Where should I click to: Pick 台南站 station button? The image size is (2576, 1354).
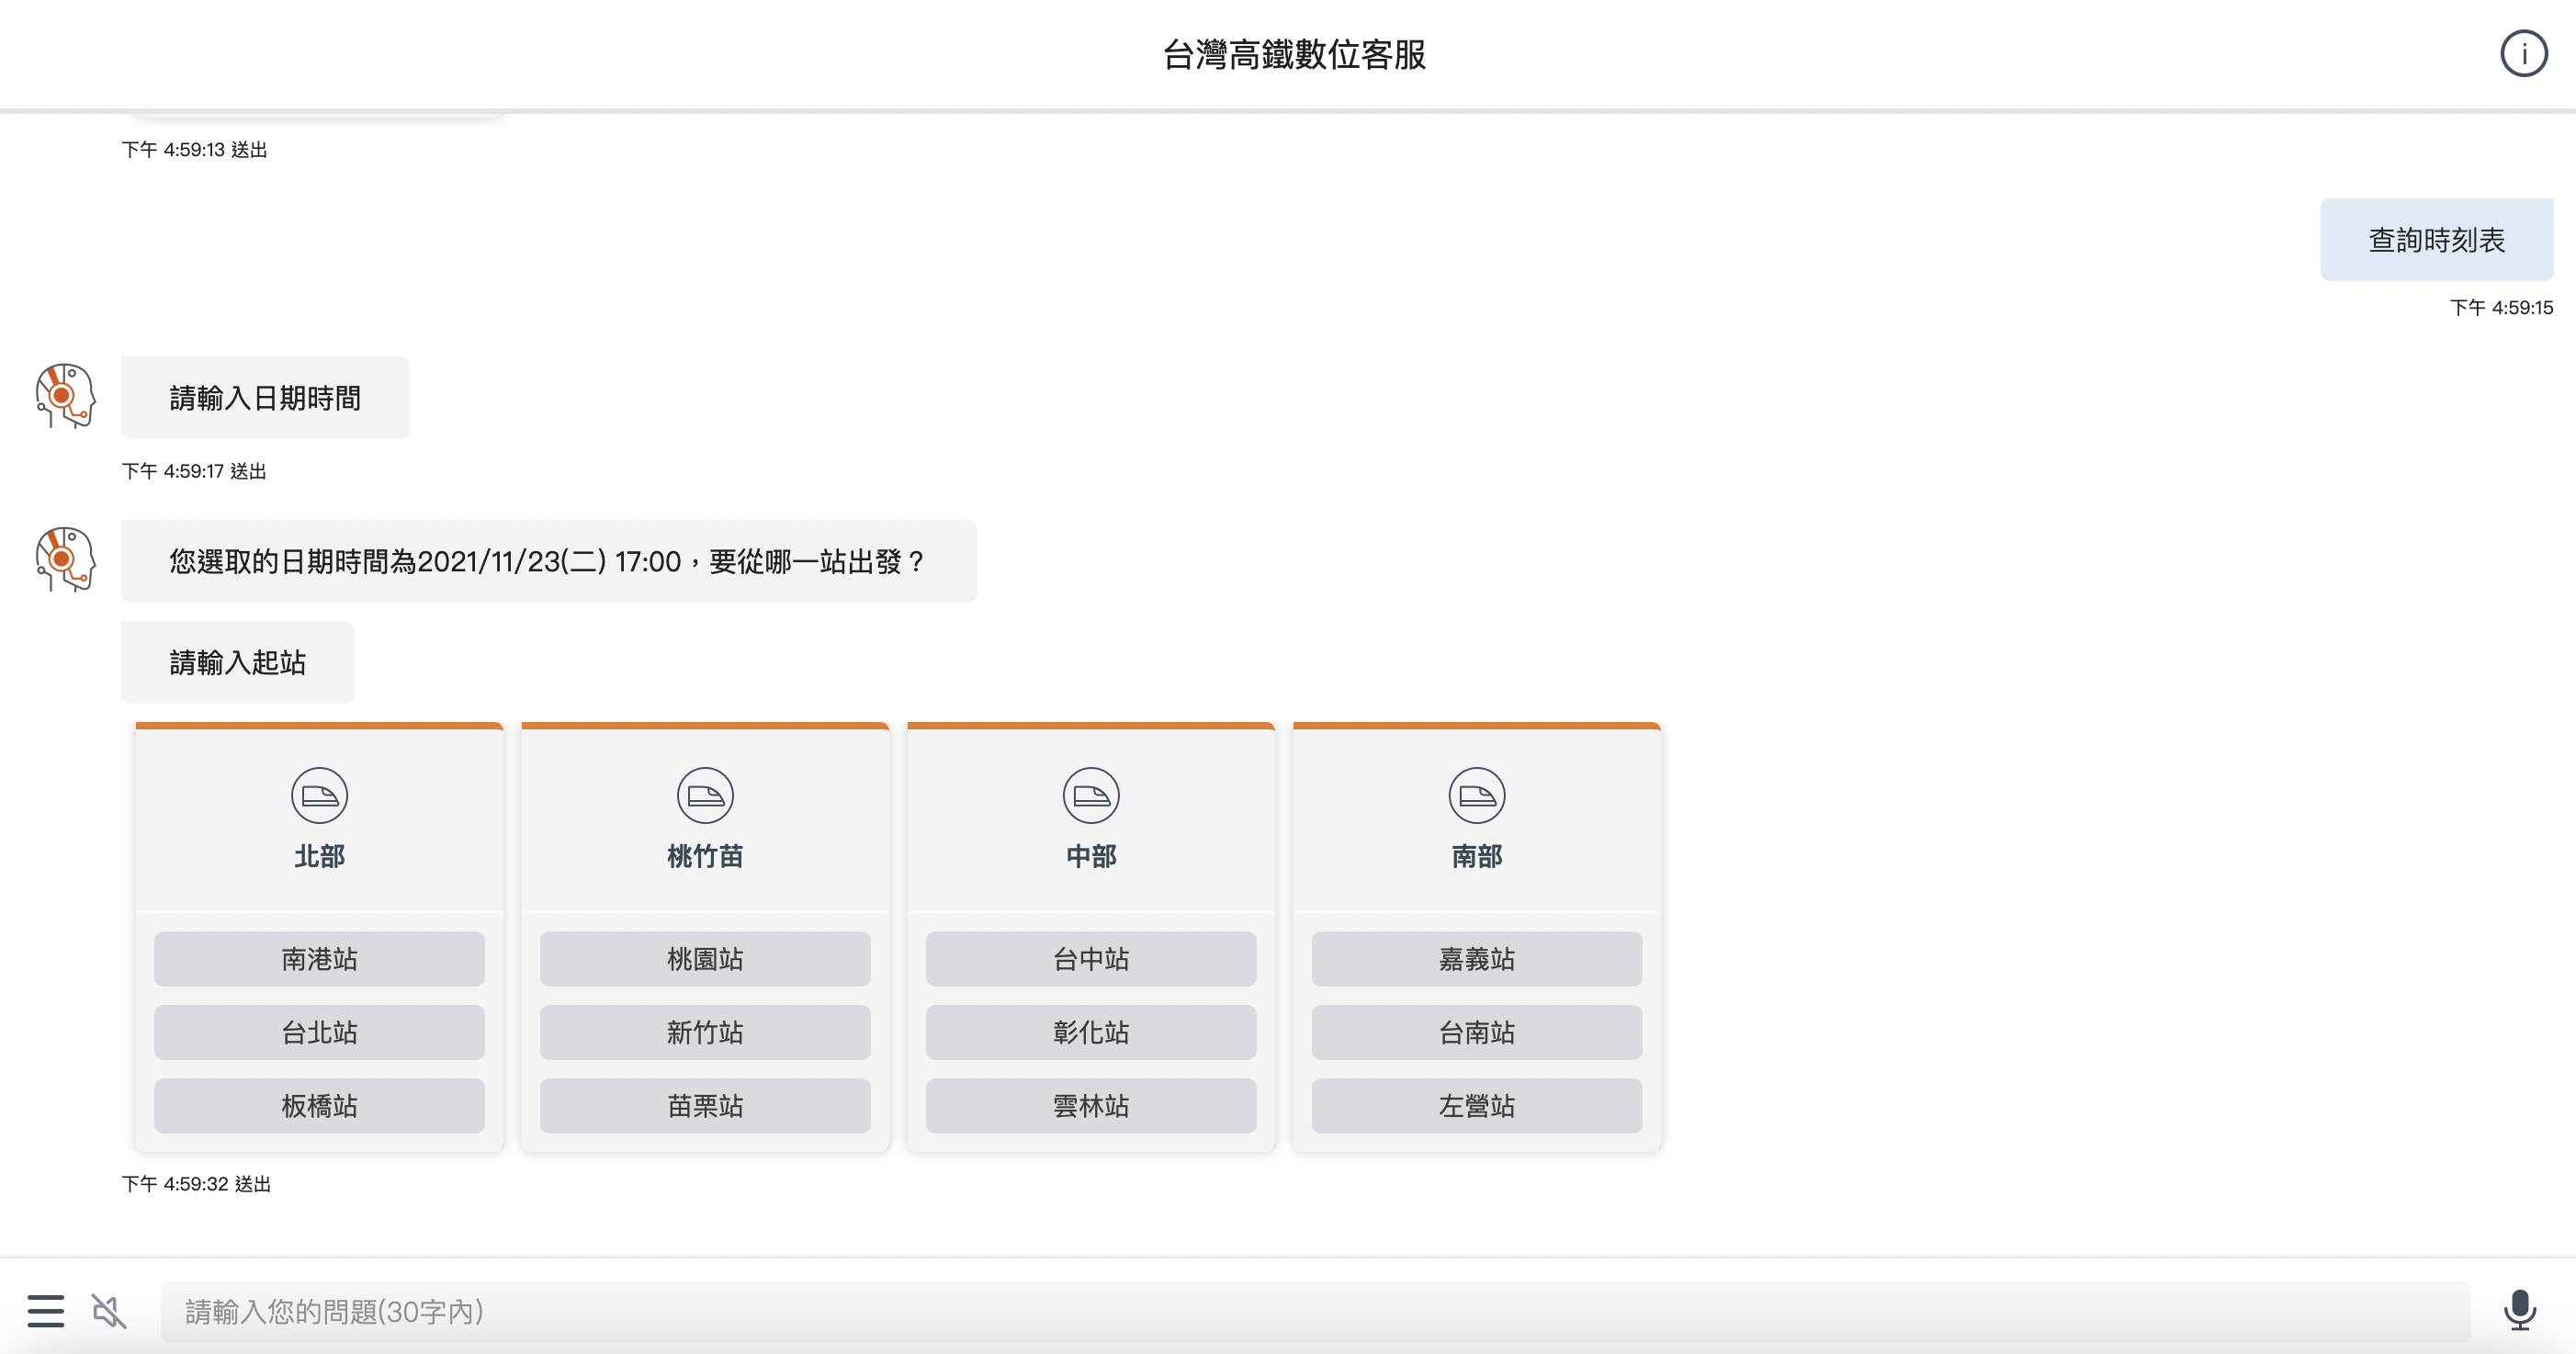(x=1476, y=1032)
